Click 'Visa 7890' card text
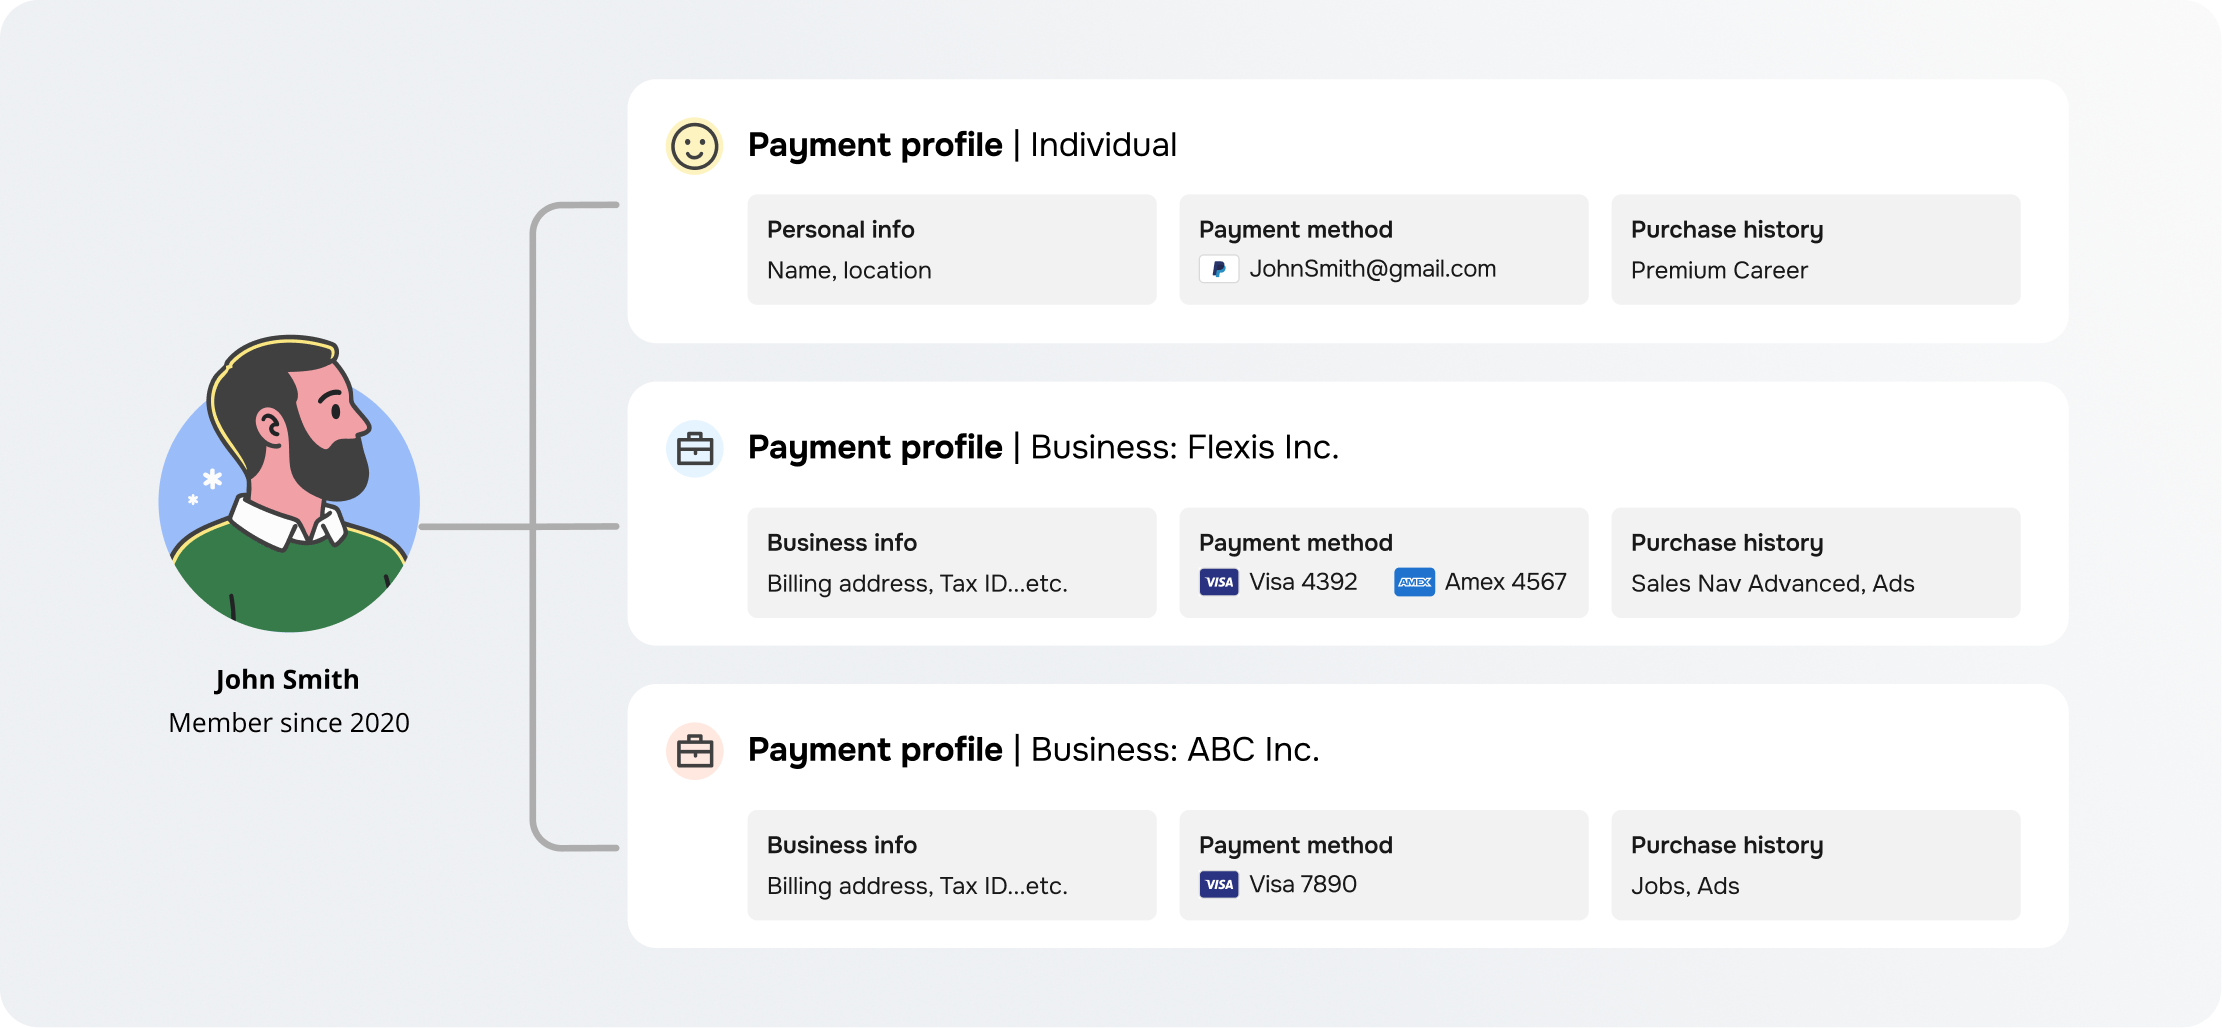Viewport: 2222px width, 1028px height. tap(1303, 884)
